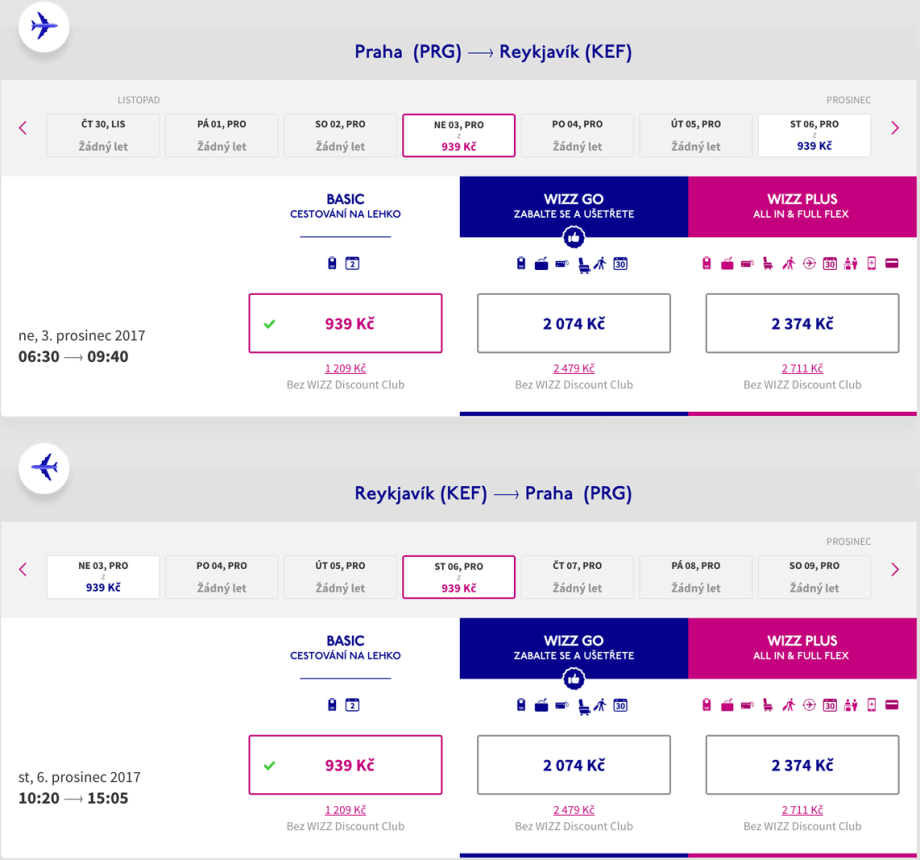Select outbound WIZZ GO fare 2 074 Kč
This screenshot has width=920, height=860.
573,323
